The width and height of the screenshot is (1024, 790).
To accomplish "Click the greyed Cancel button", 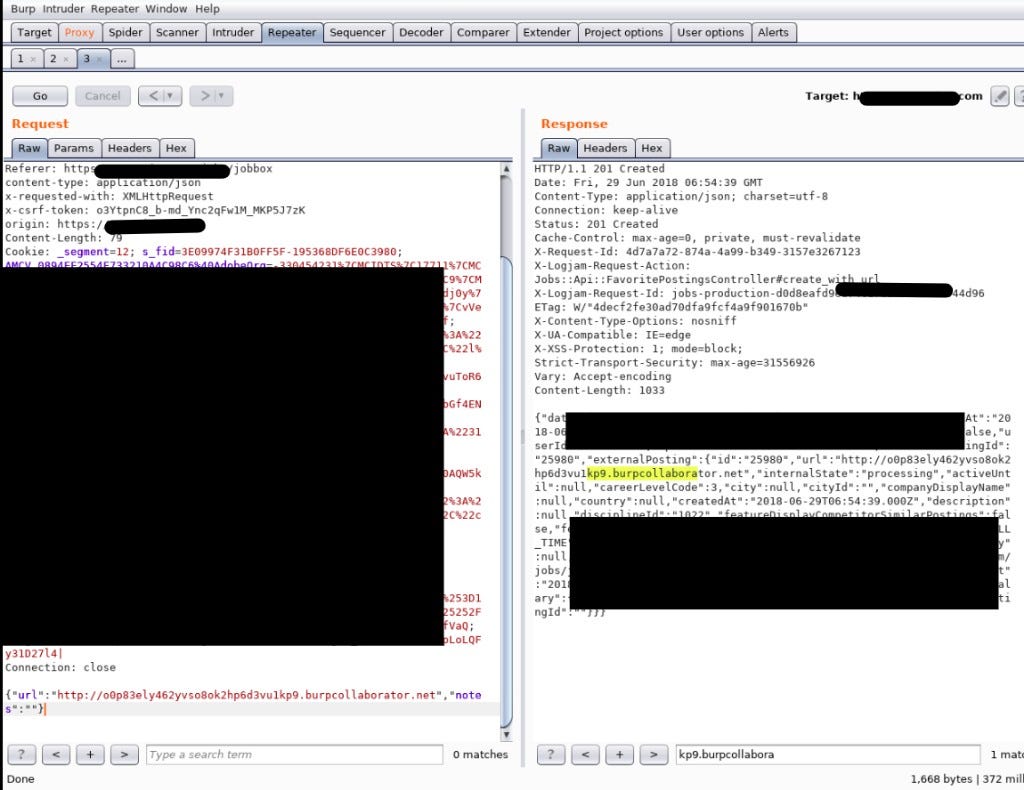I will [103, 96].
